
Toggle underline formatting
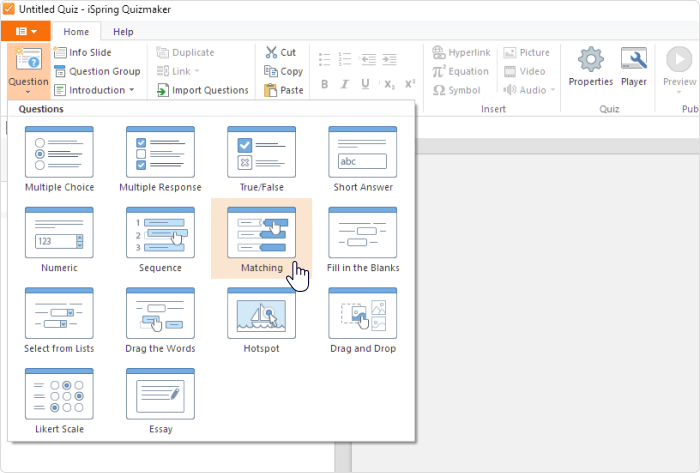tap(365, 84)
